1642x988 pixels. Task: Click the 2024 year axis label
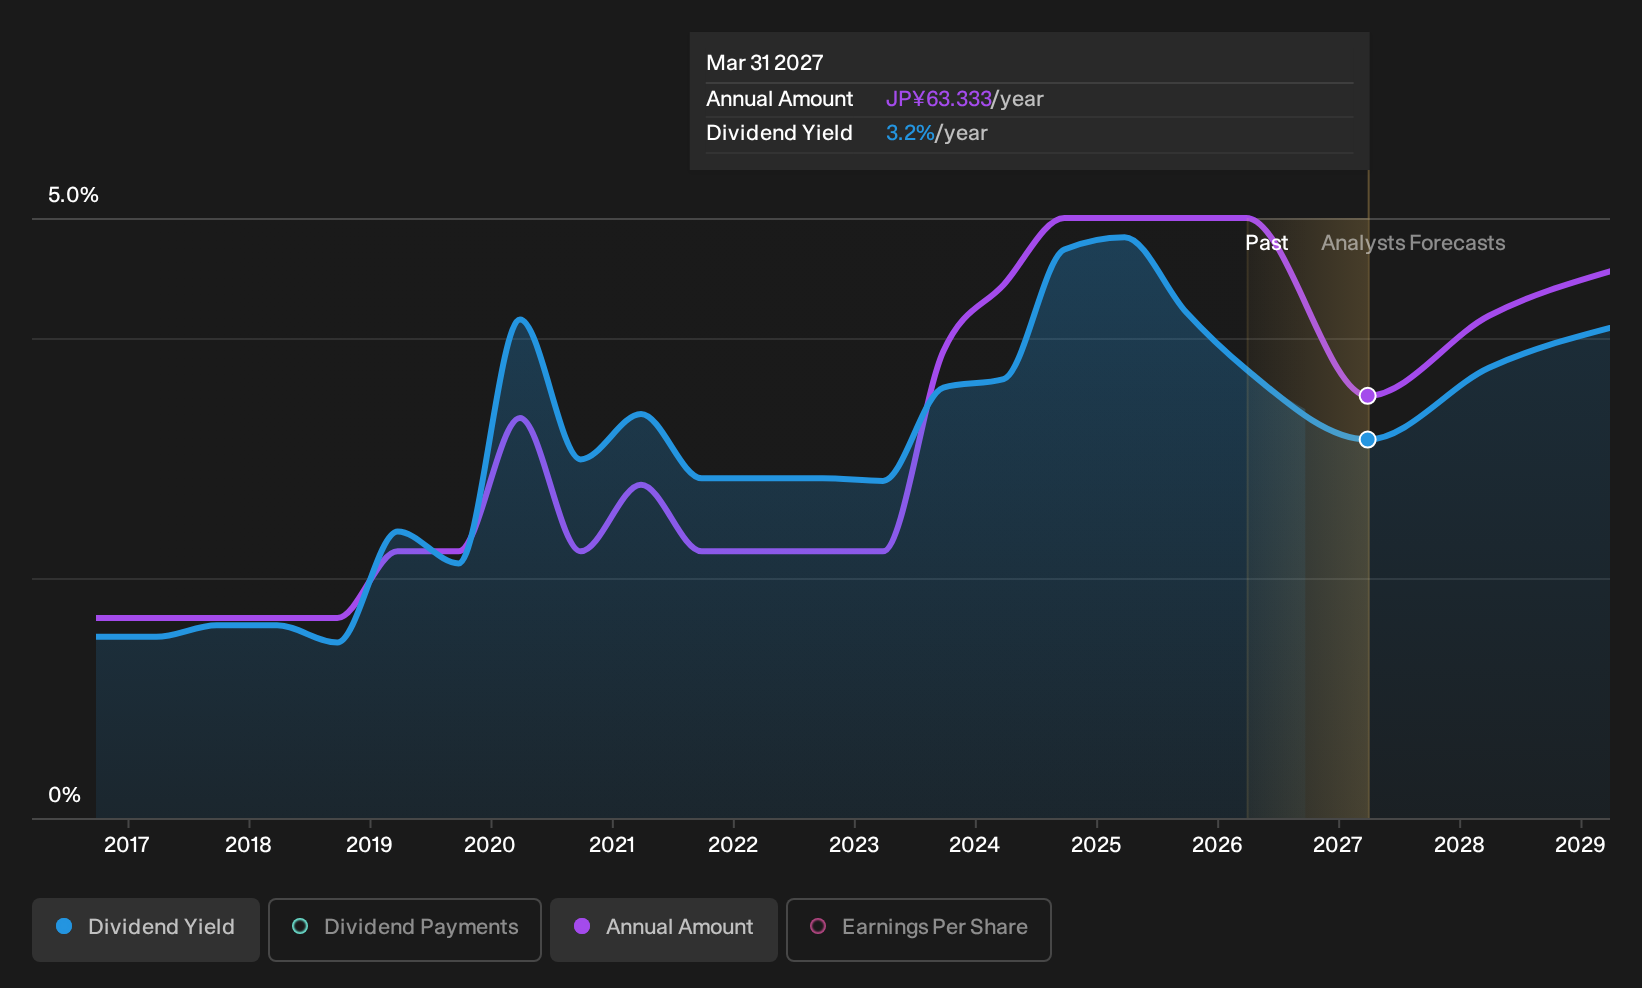[974, 845]
